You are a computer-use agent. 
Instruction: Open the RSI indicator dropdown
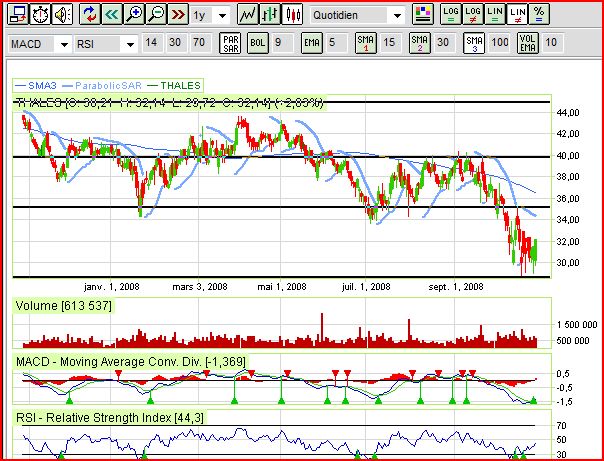(x=106, y=44)
